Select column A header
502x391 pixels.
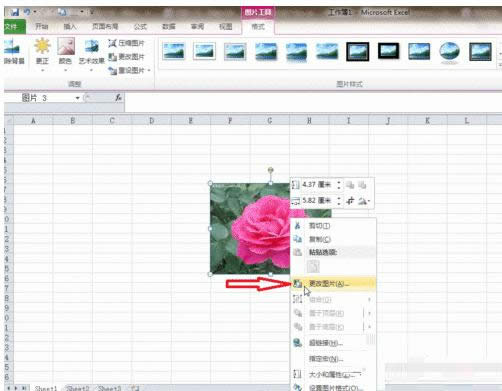33,120
